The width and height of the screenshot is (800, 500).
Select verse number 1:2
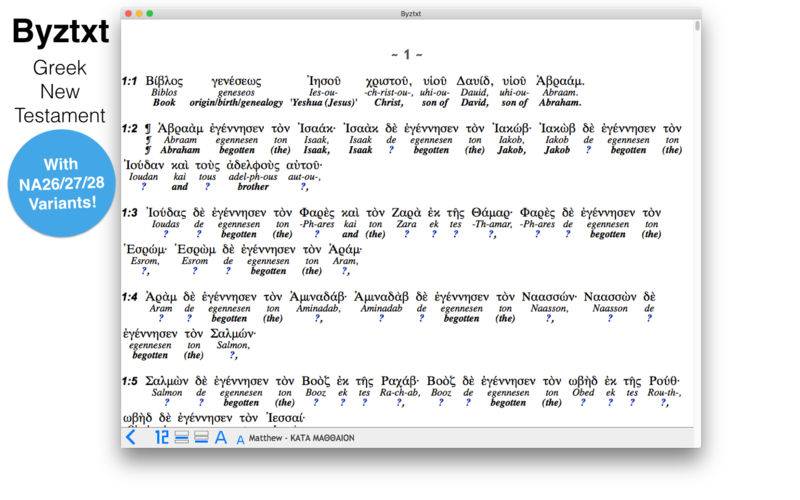[130, 129]
